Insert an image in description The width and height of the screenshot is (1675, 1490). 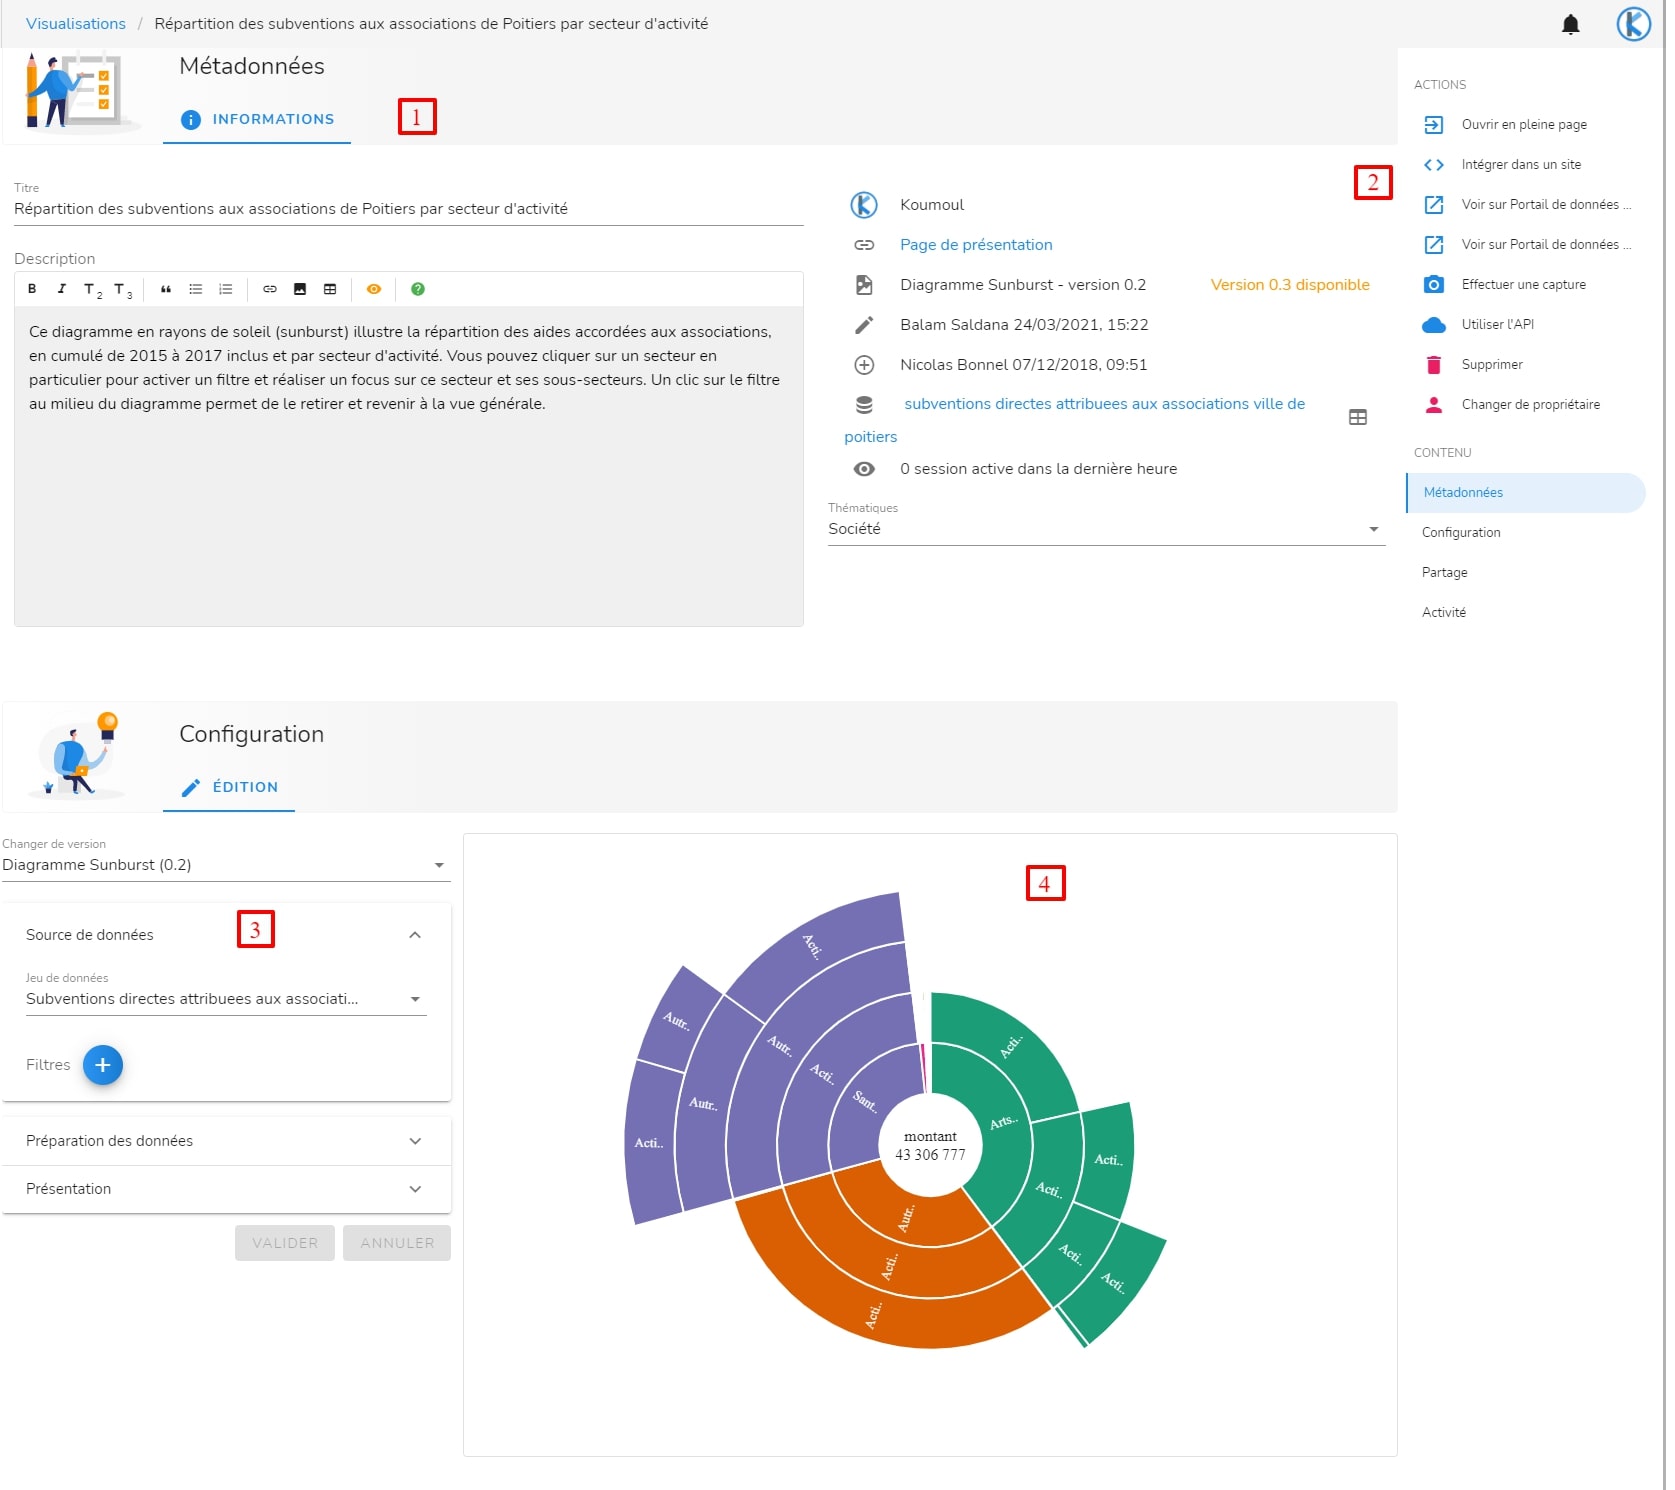click(300, 289)
